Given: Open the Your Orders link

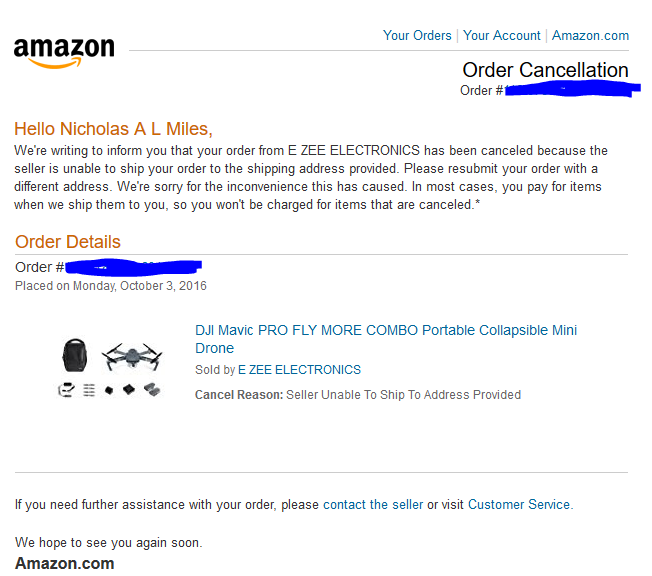Looking at the screenshot, I should (417, 35).
